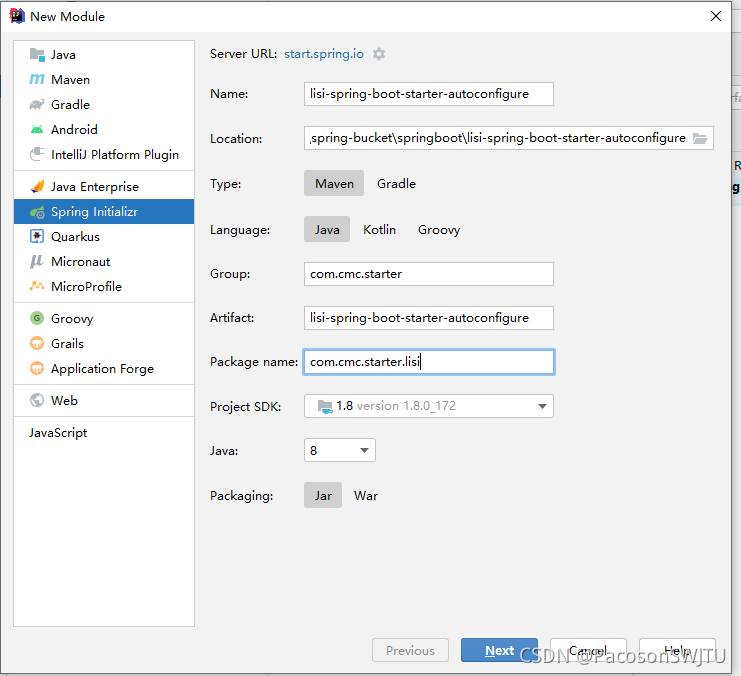741x676 pixels.
Task: Select Java Enterprise module type
Action: coord(104,186)
